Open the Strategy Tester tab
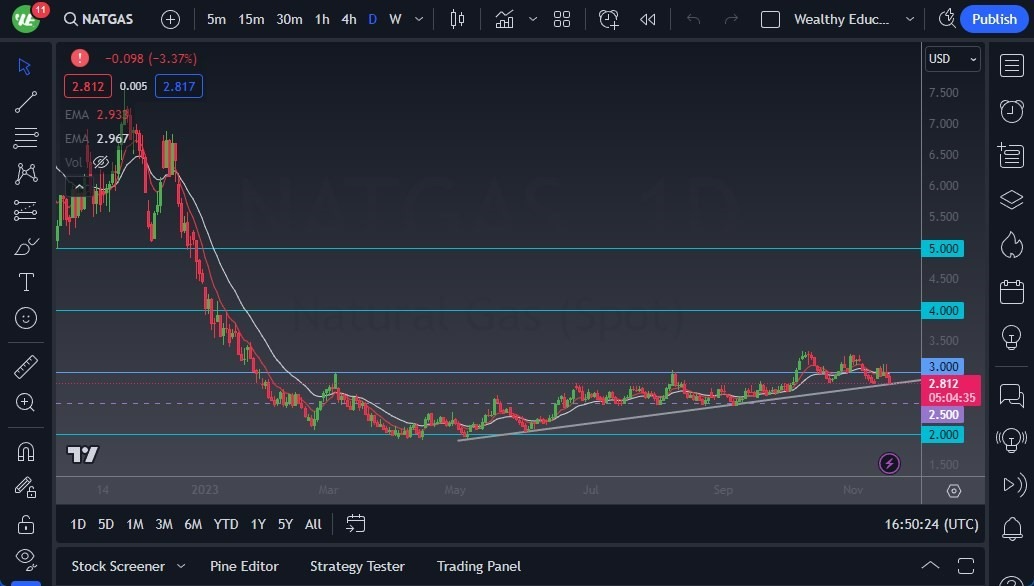The width and height of the screenshot is (1034, 586). pyautogui.click(x=357, y=566)
